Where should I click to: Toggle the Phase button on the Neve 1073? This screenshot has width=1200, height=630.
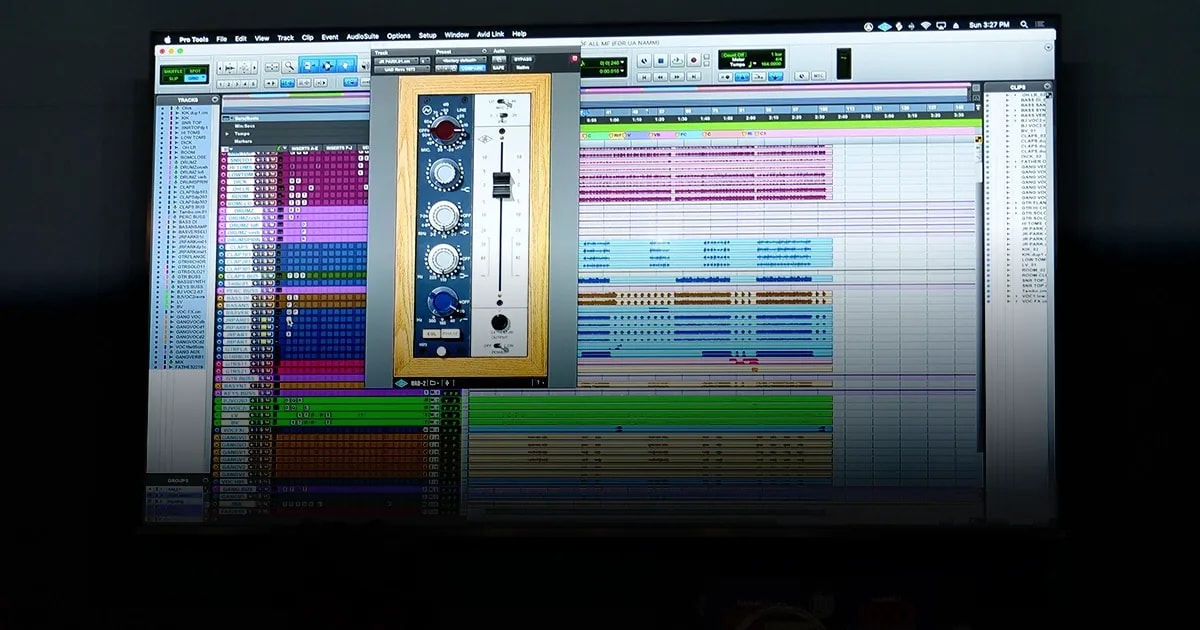[x=451, y=334]
